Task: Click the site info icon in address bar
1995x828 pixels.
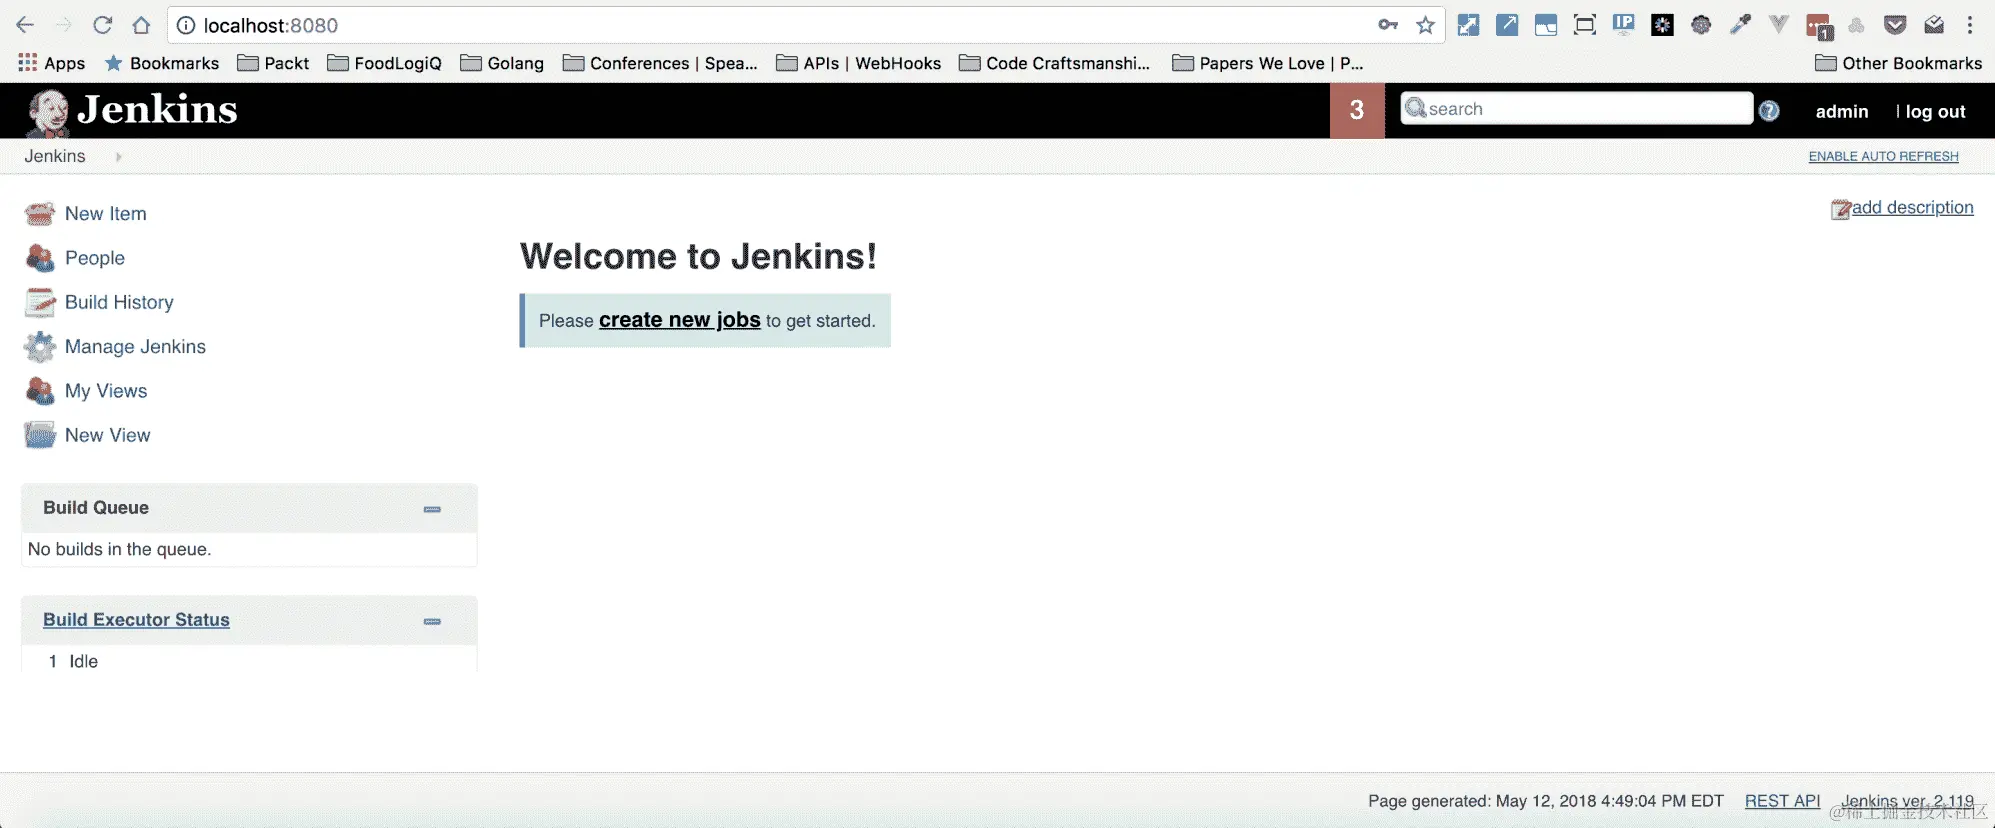Action: tap(186, 25)
